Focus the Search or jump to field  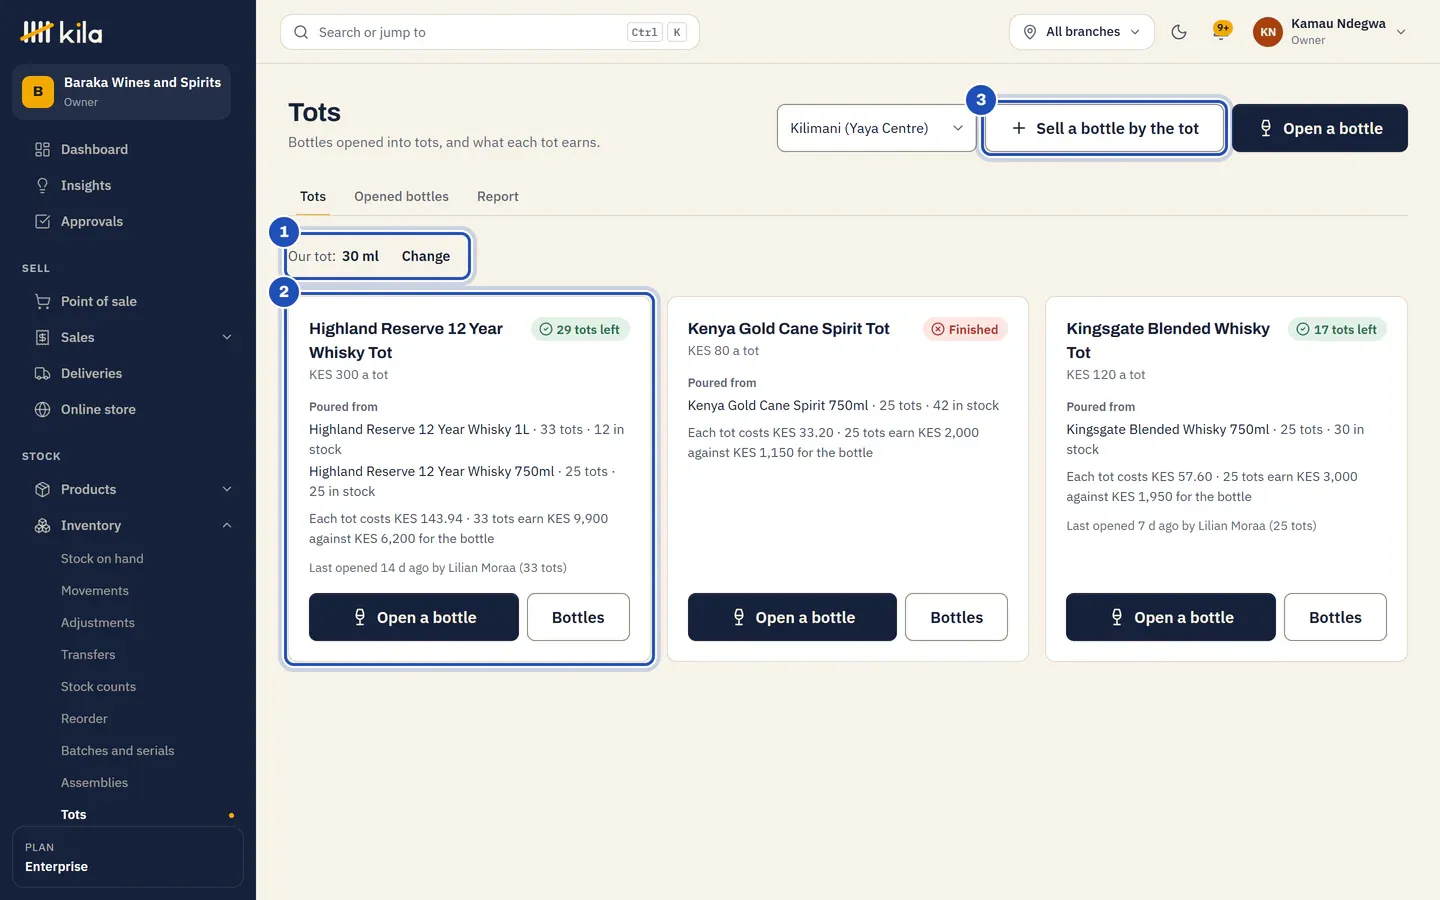pyautogui.click(x=490, y=32)
